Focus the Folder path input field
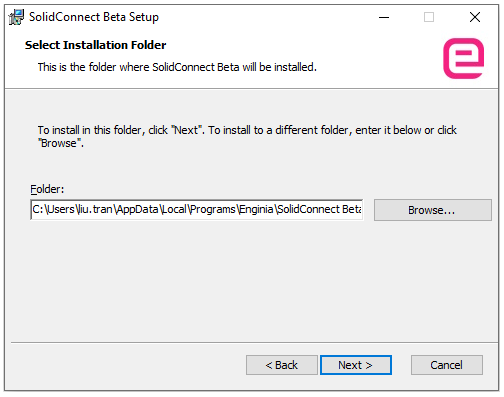 tap(197, 210)
